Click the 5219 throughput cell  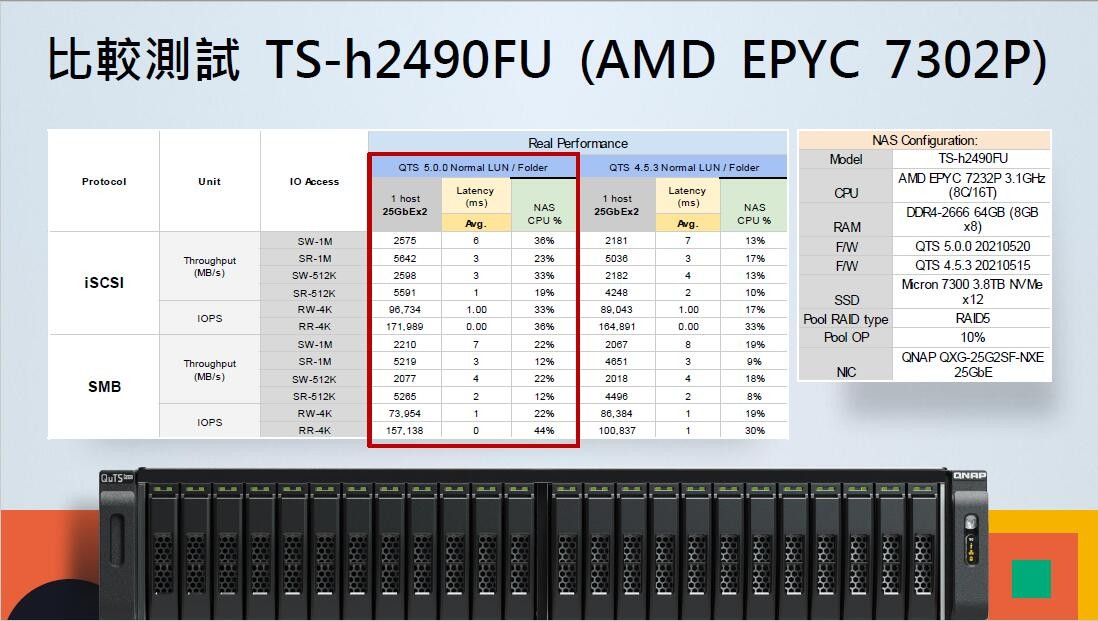[405, 361]
